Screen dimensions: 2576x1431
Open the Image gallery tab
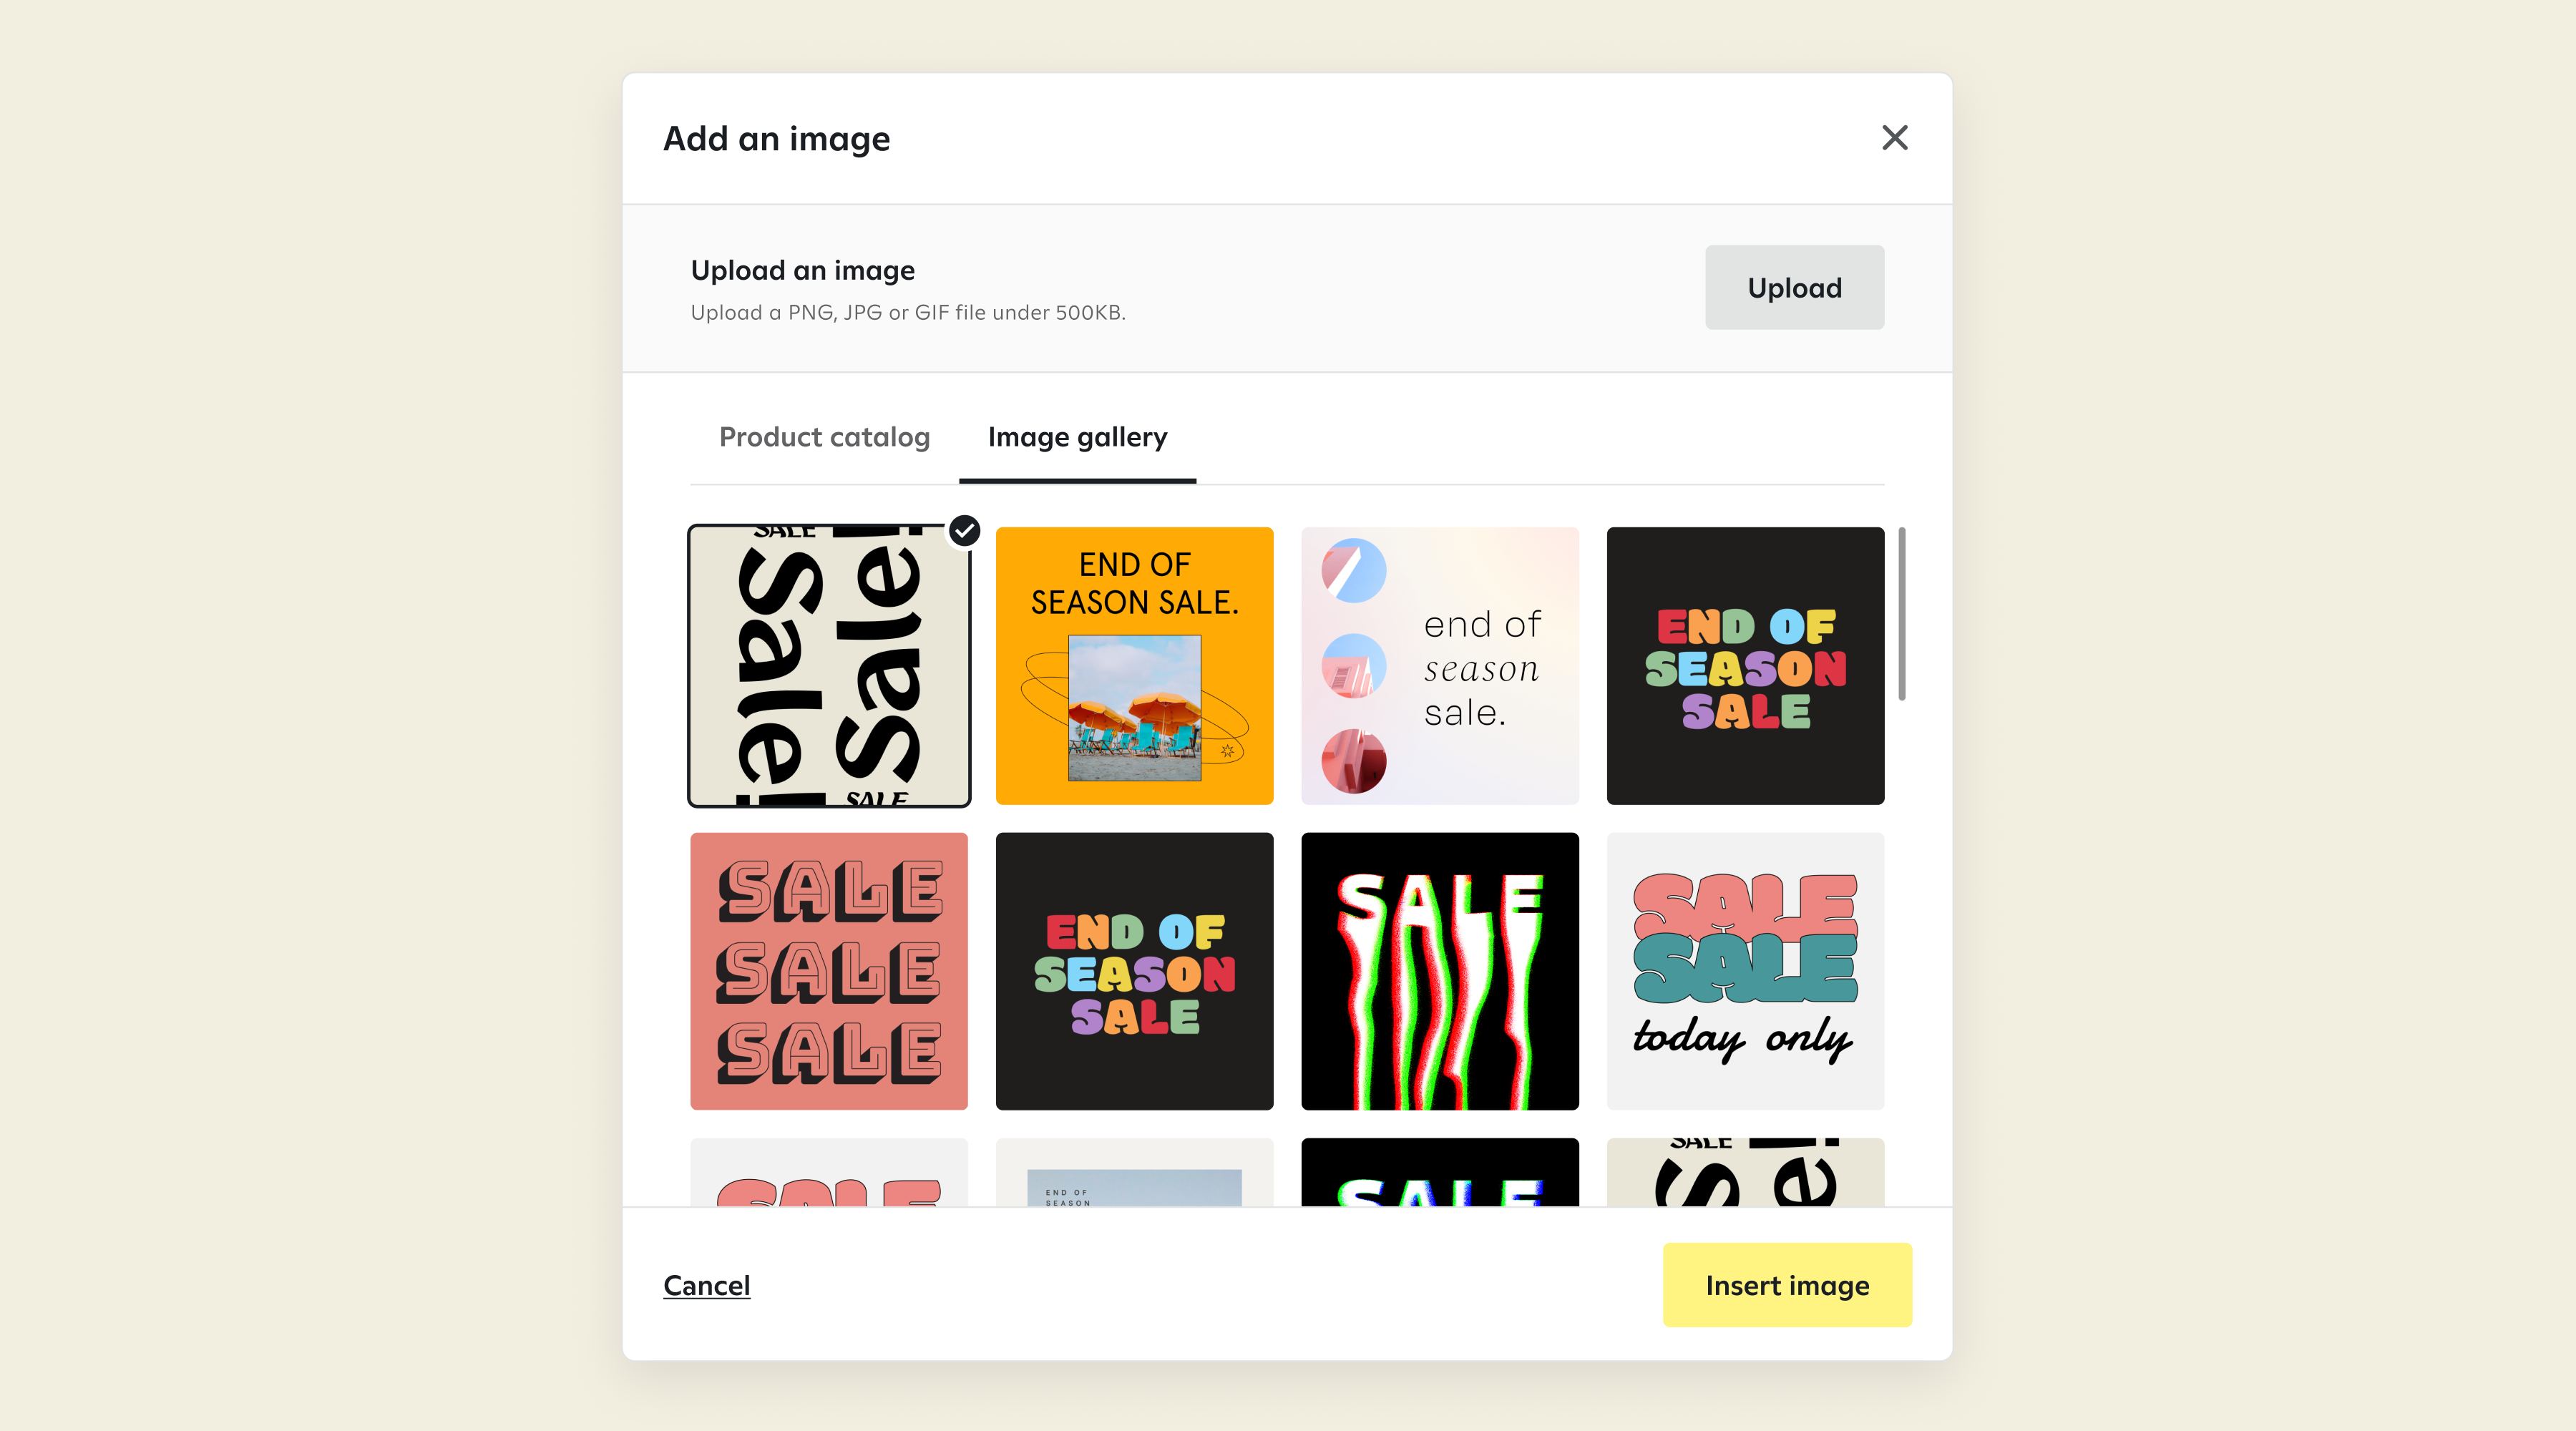point(1077,437)
